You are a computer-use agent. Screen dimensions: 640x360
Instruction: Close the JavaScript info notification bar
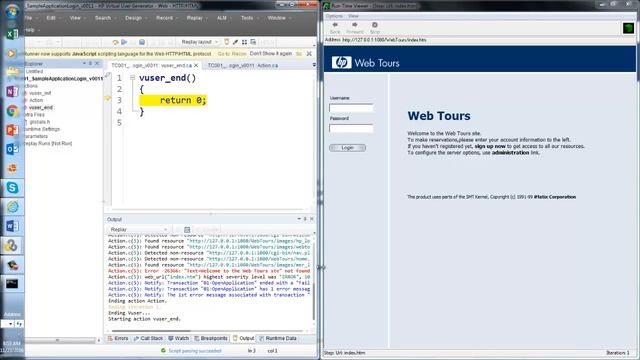click(x=309, y=53)
